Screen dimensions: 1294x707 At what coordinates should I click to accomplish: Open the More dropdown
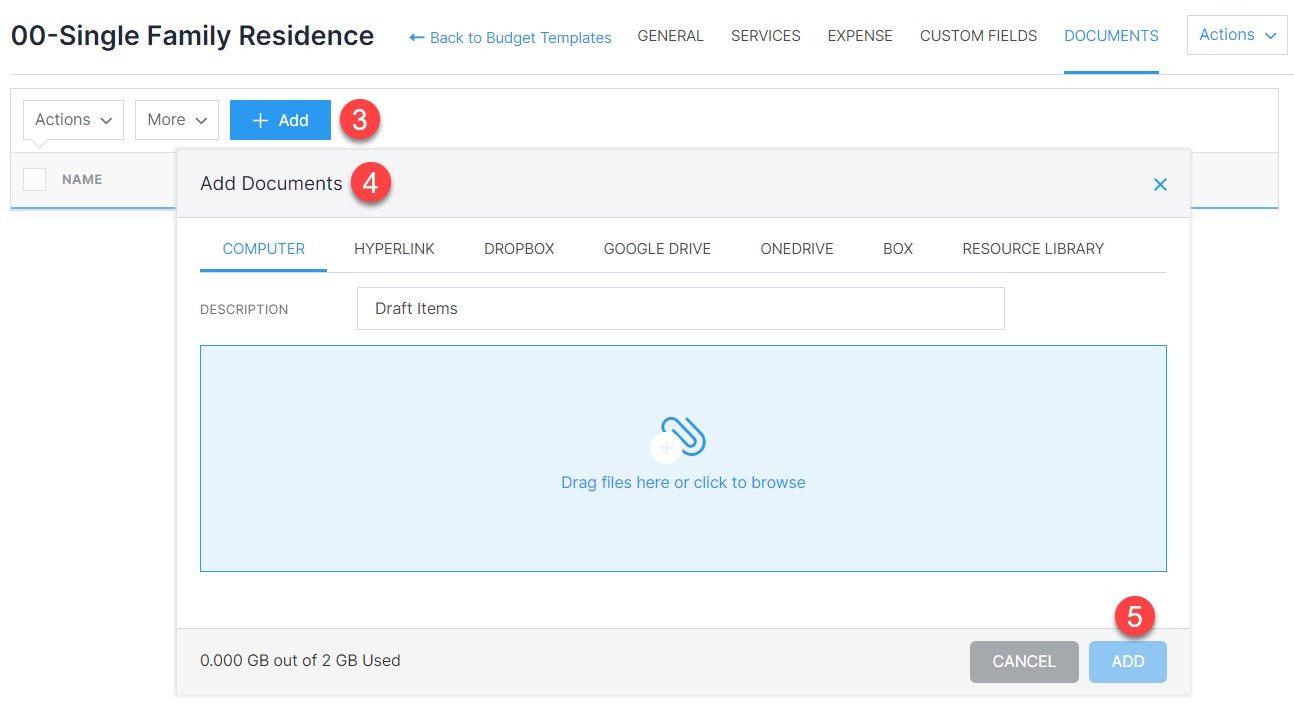coord(177,120)
